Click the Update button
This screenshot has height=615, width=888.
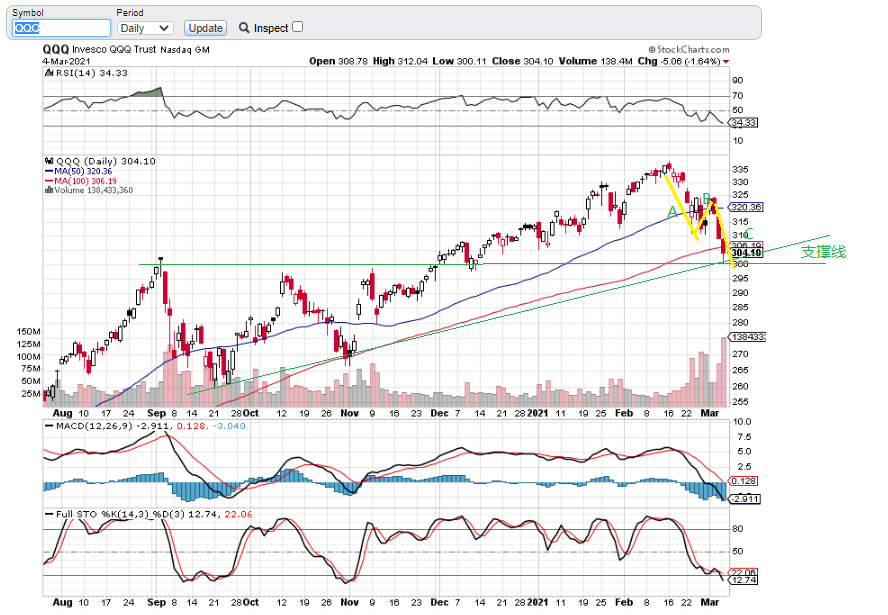point(205,28)
